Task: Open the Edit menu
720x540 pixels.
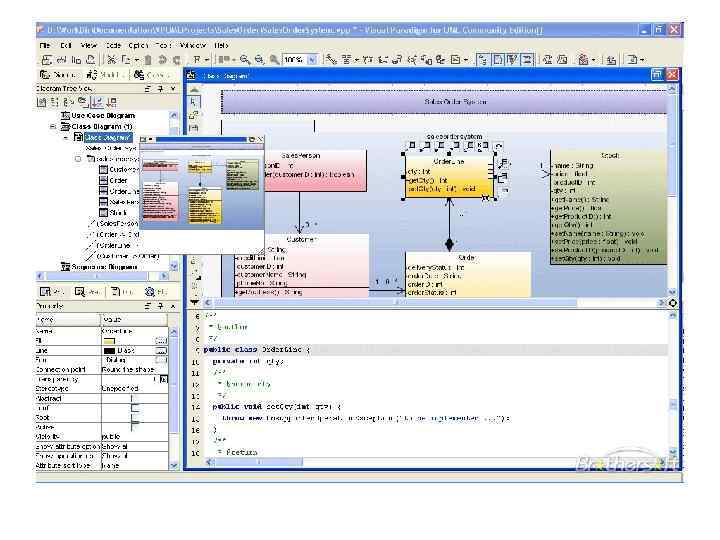Action: (66, 45)
